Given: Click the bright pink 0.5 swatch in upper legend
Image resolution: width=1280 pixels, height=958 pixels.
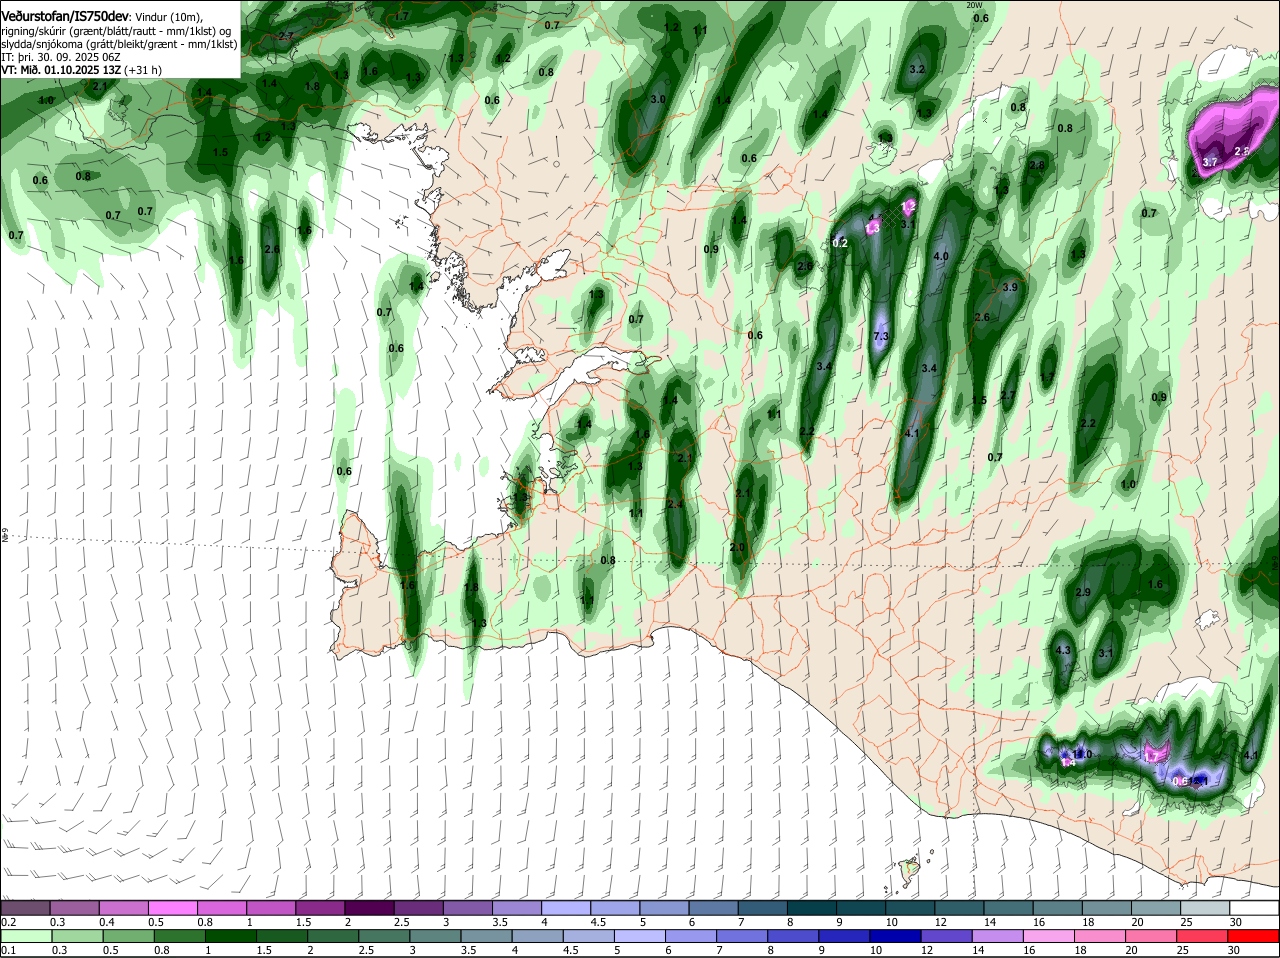Looking at the screenshot, I should (172, 908).
